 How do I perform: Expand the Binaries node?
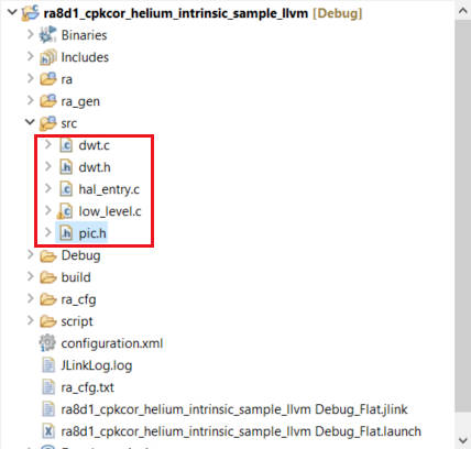(x=30, y=34)
